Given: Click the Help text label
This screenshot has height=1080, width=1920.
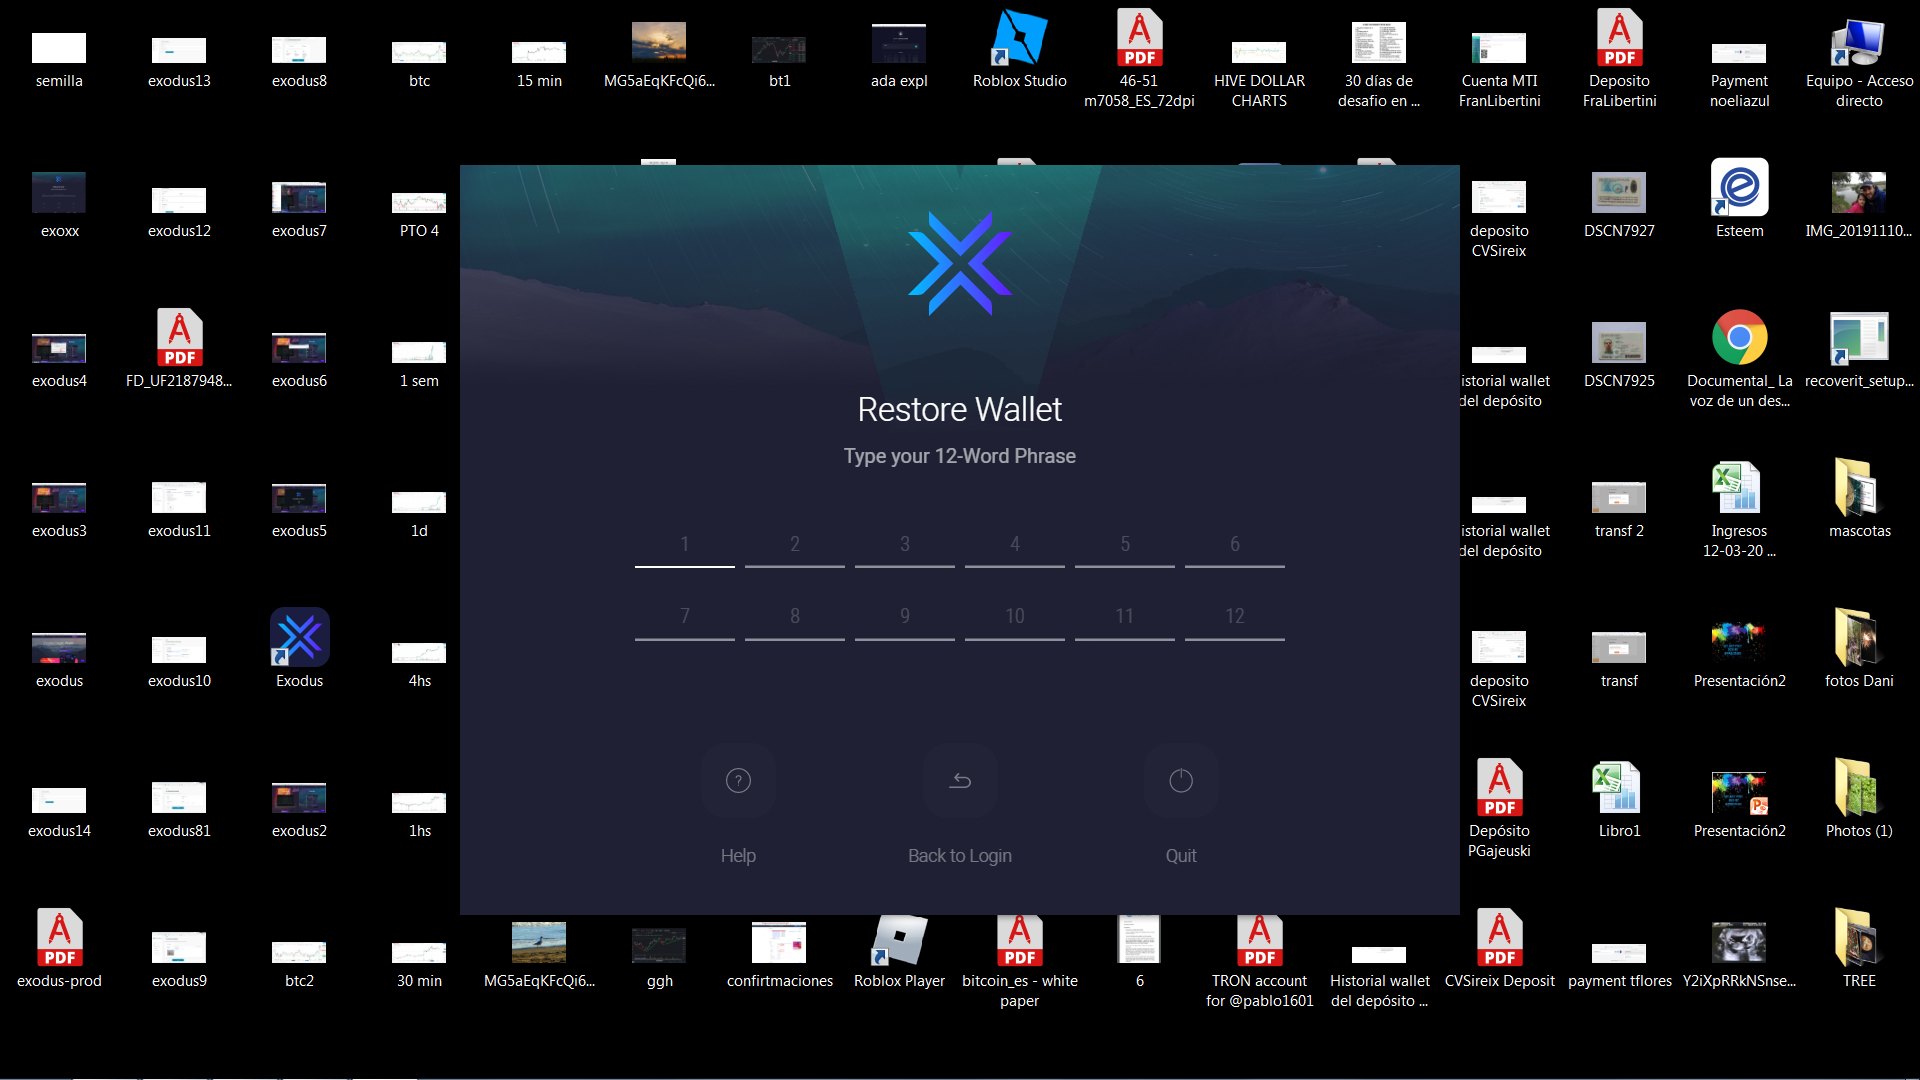Looking at the screenshot, I should [x=738, y=856].
